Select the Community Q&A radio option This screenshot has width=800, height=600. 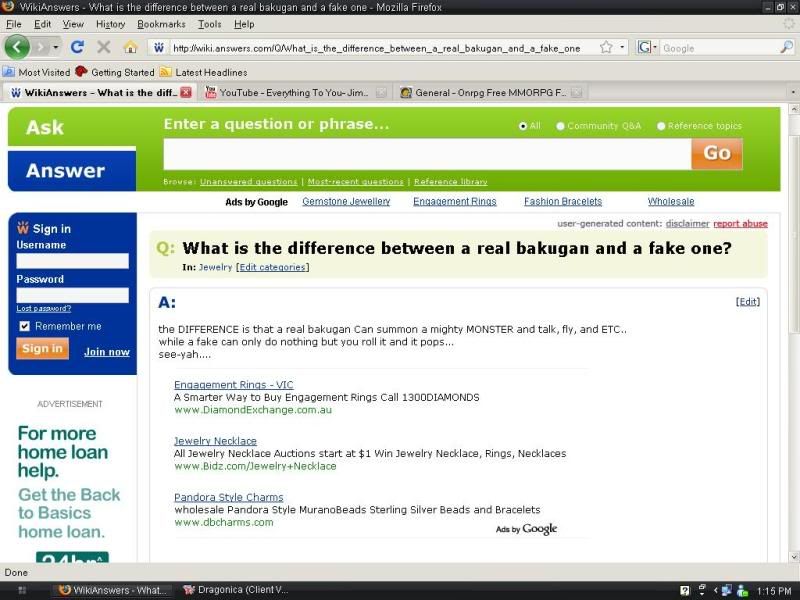pyautogui.click(x=560, y=126)
